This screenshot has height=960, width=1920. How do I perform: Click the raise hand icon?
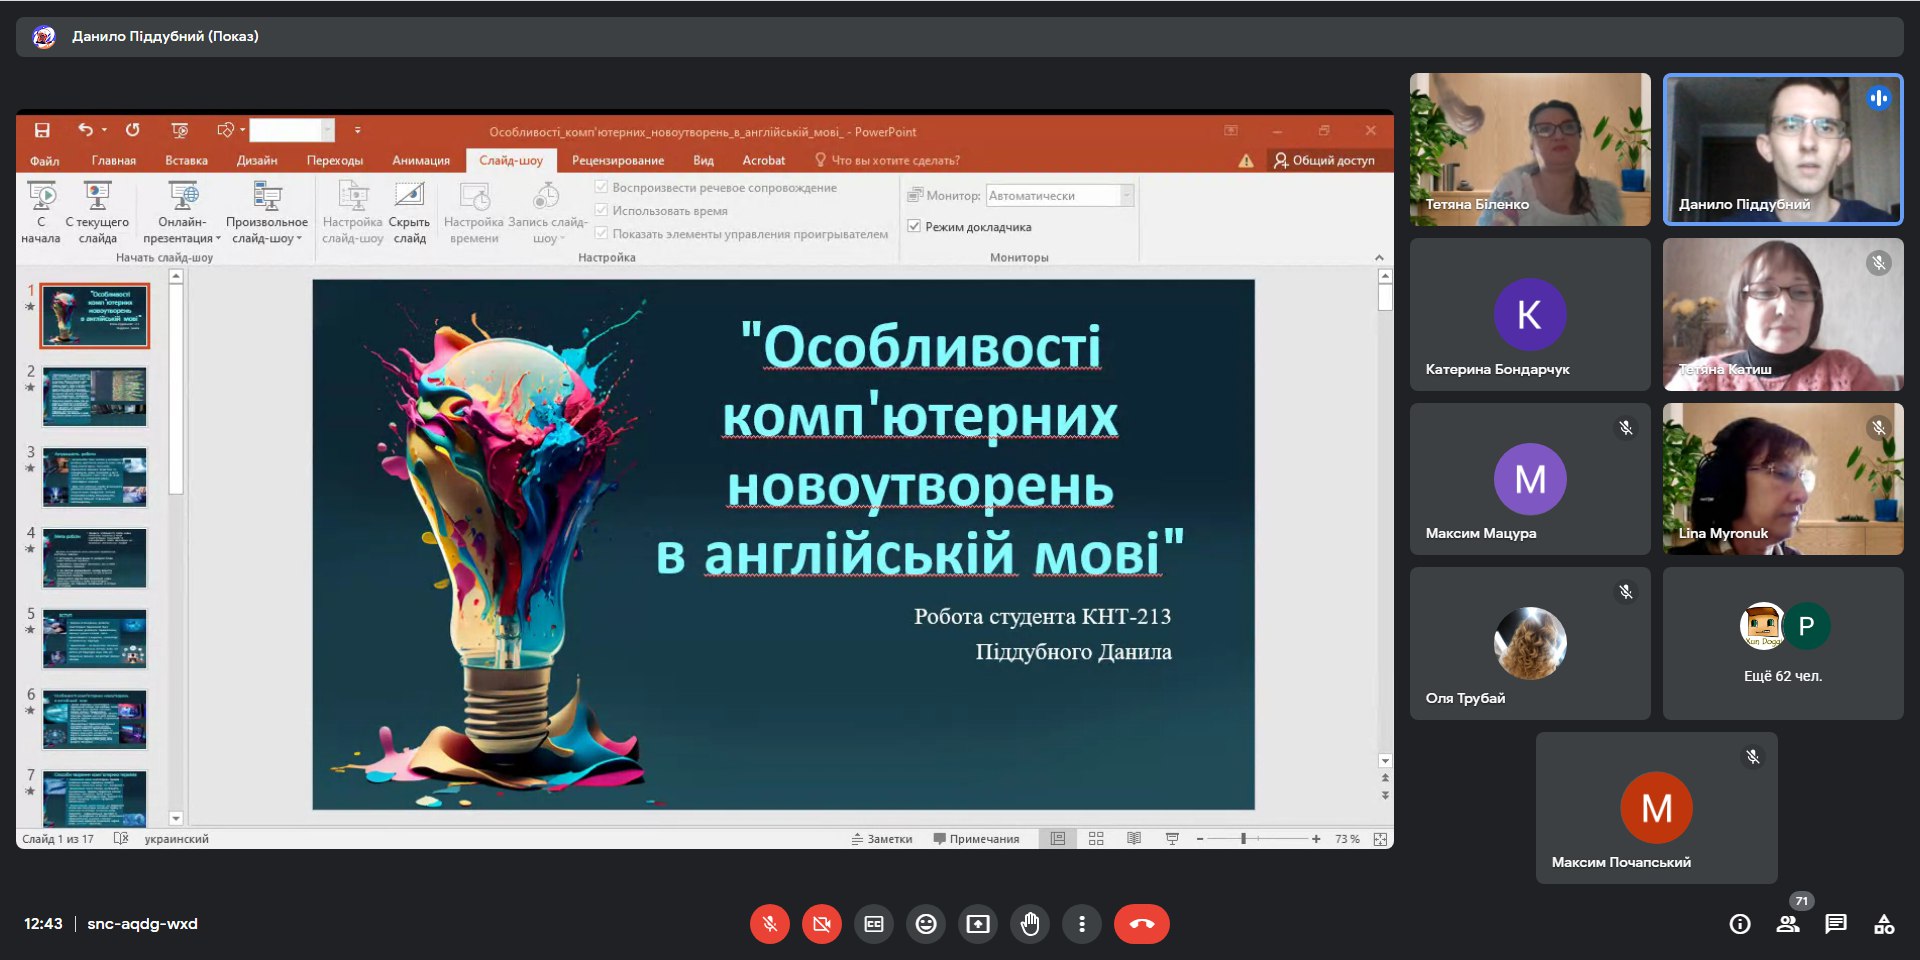pyautogui.click(x=1030, y=924)
